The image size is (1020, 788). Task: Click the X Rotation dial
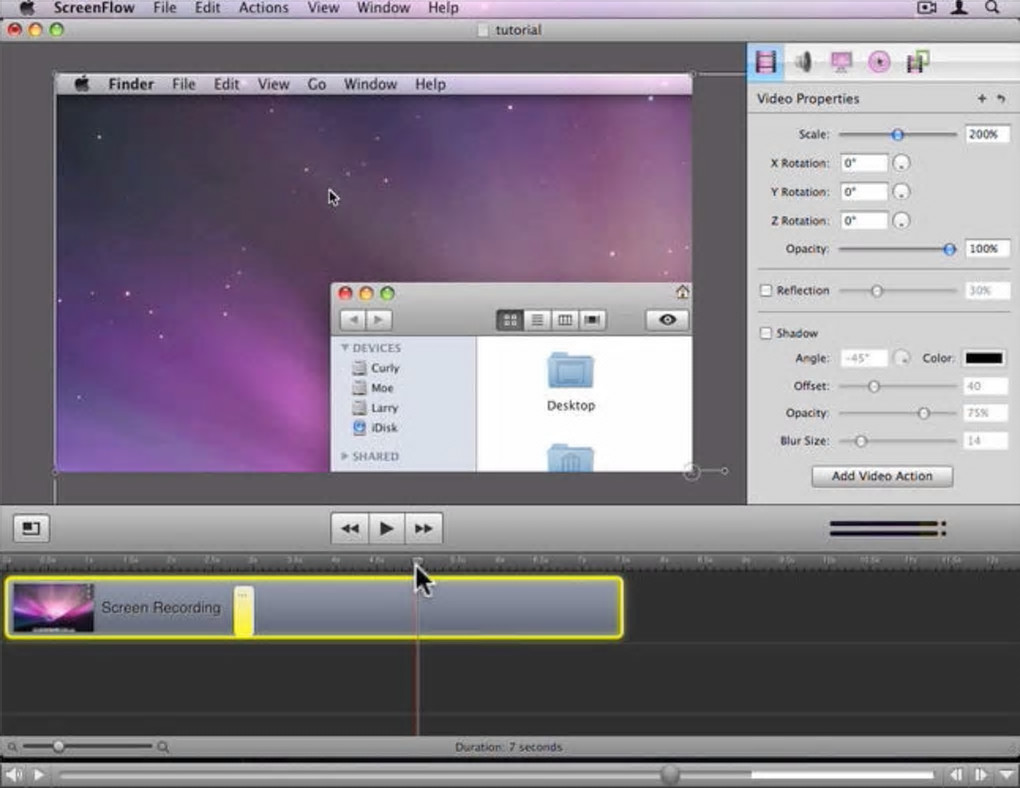coord(901,163)
